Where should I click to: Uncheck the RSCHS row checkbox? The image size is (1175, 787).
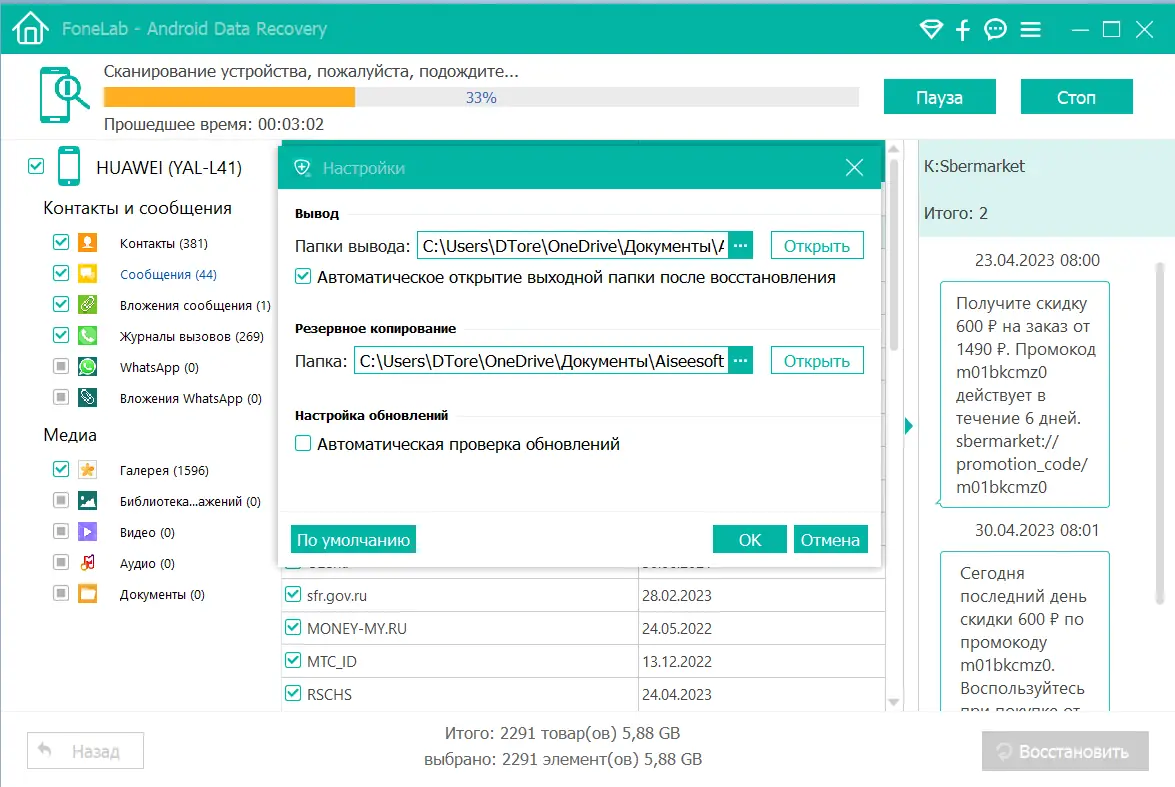click(293, 693)
